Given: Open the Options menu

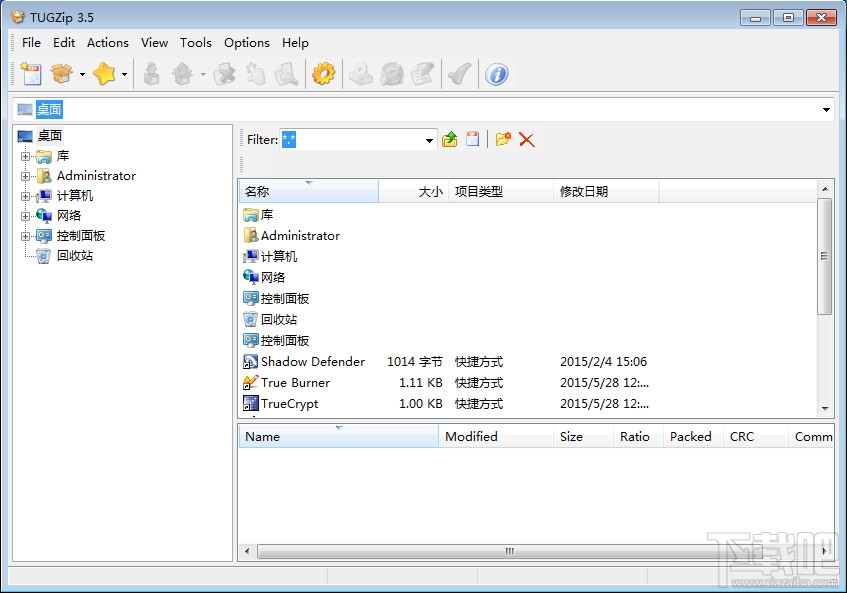Looking at the screenshot, I should click(247, 43).
